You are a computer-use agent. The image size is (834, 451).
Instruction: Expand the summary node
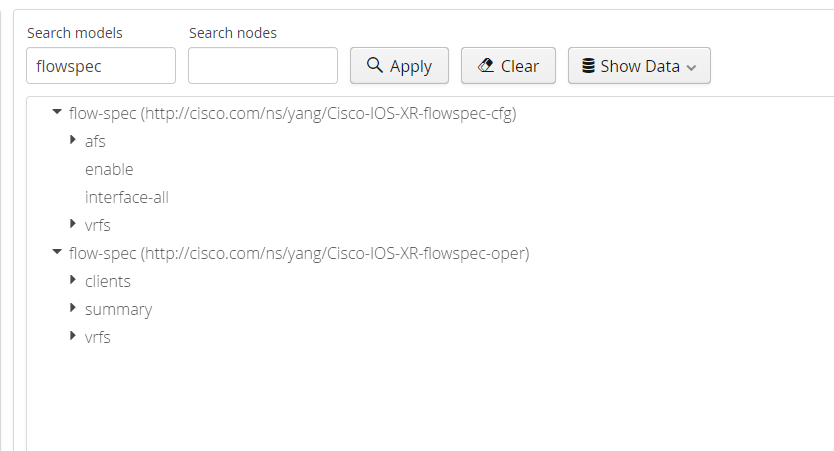[x=73, y=308]
